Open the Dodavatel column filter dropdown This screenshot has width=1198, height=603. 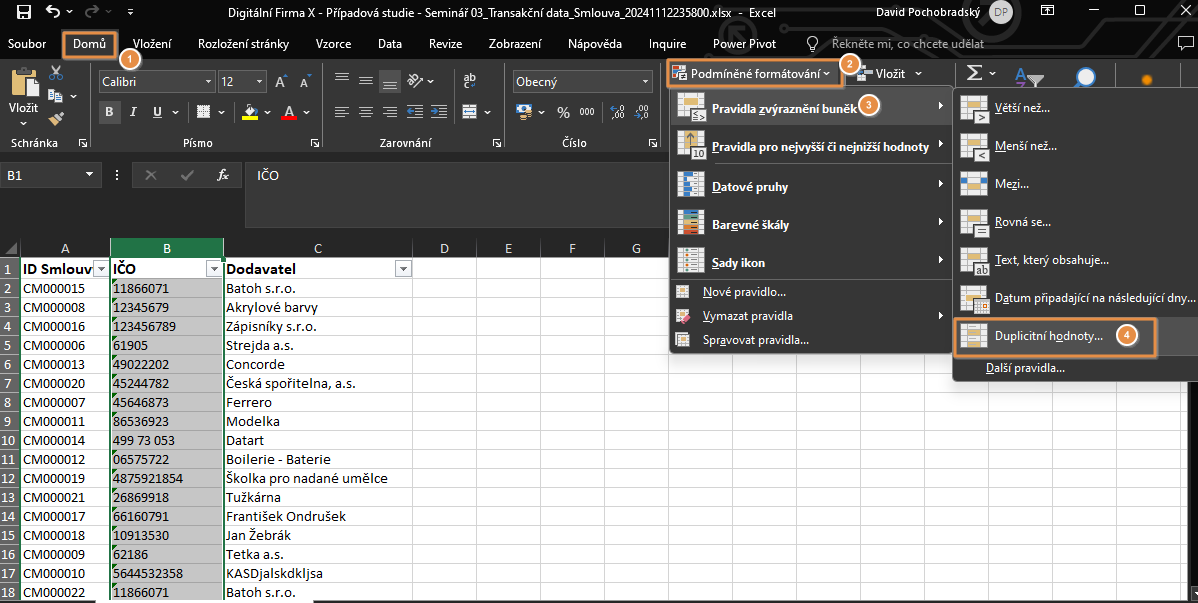403,268
